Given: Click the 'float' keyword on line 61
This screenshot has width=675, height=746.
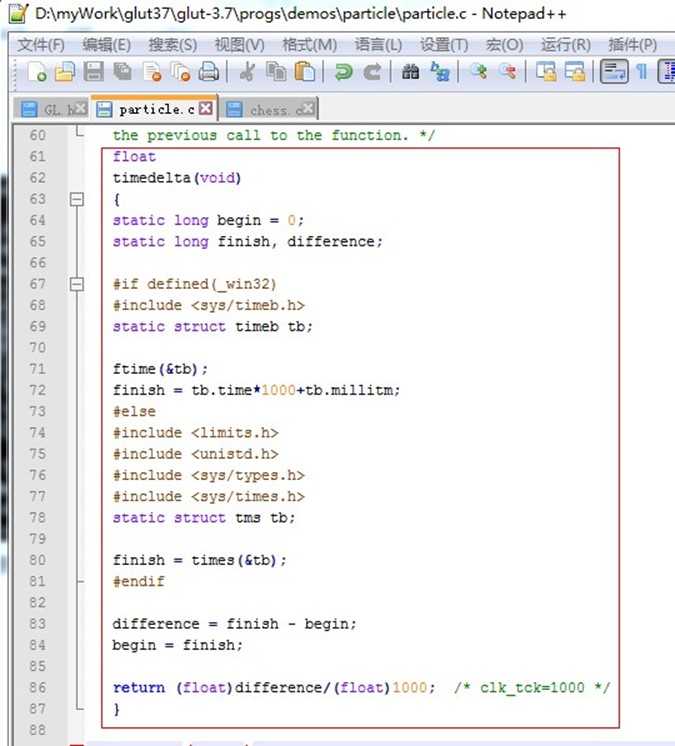Looking at the screenshot, I should point(134,157).
